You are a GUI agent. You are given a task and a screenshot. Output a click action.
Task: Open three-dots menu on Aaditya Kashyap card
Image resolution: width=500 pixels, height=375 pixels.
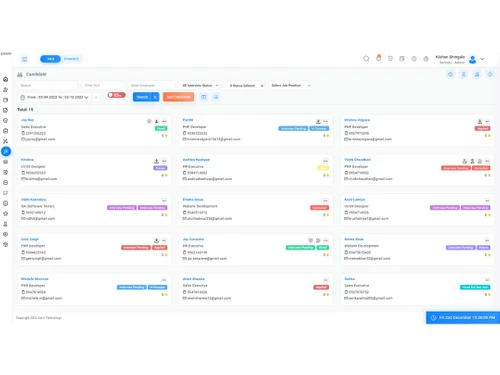[326, 161]
